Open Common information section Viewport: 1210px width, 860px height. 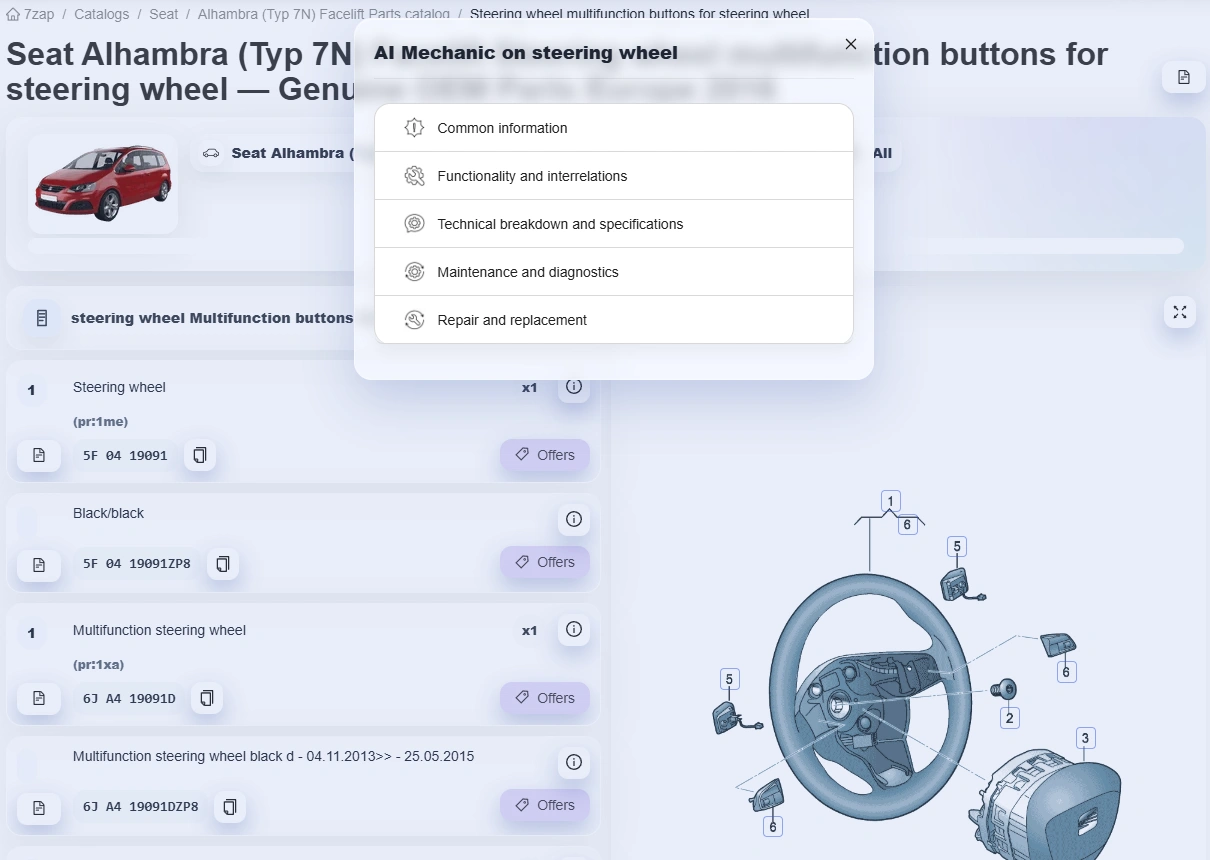click(x=614, y=128)
